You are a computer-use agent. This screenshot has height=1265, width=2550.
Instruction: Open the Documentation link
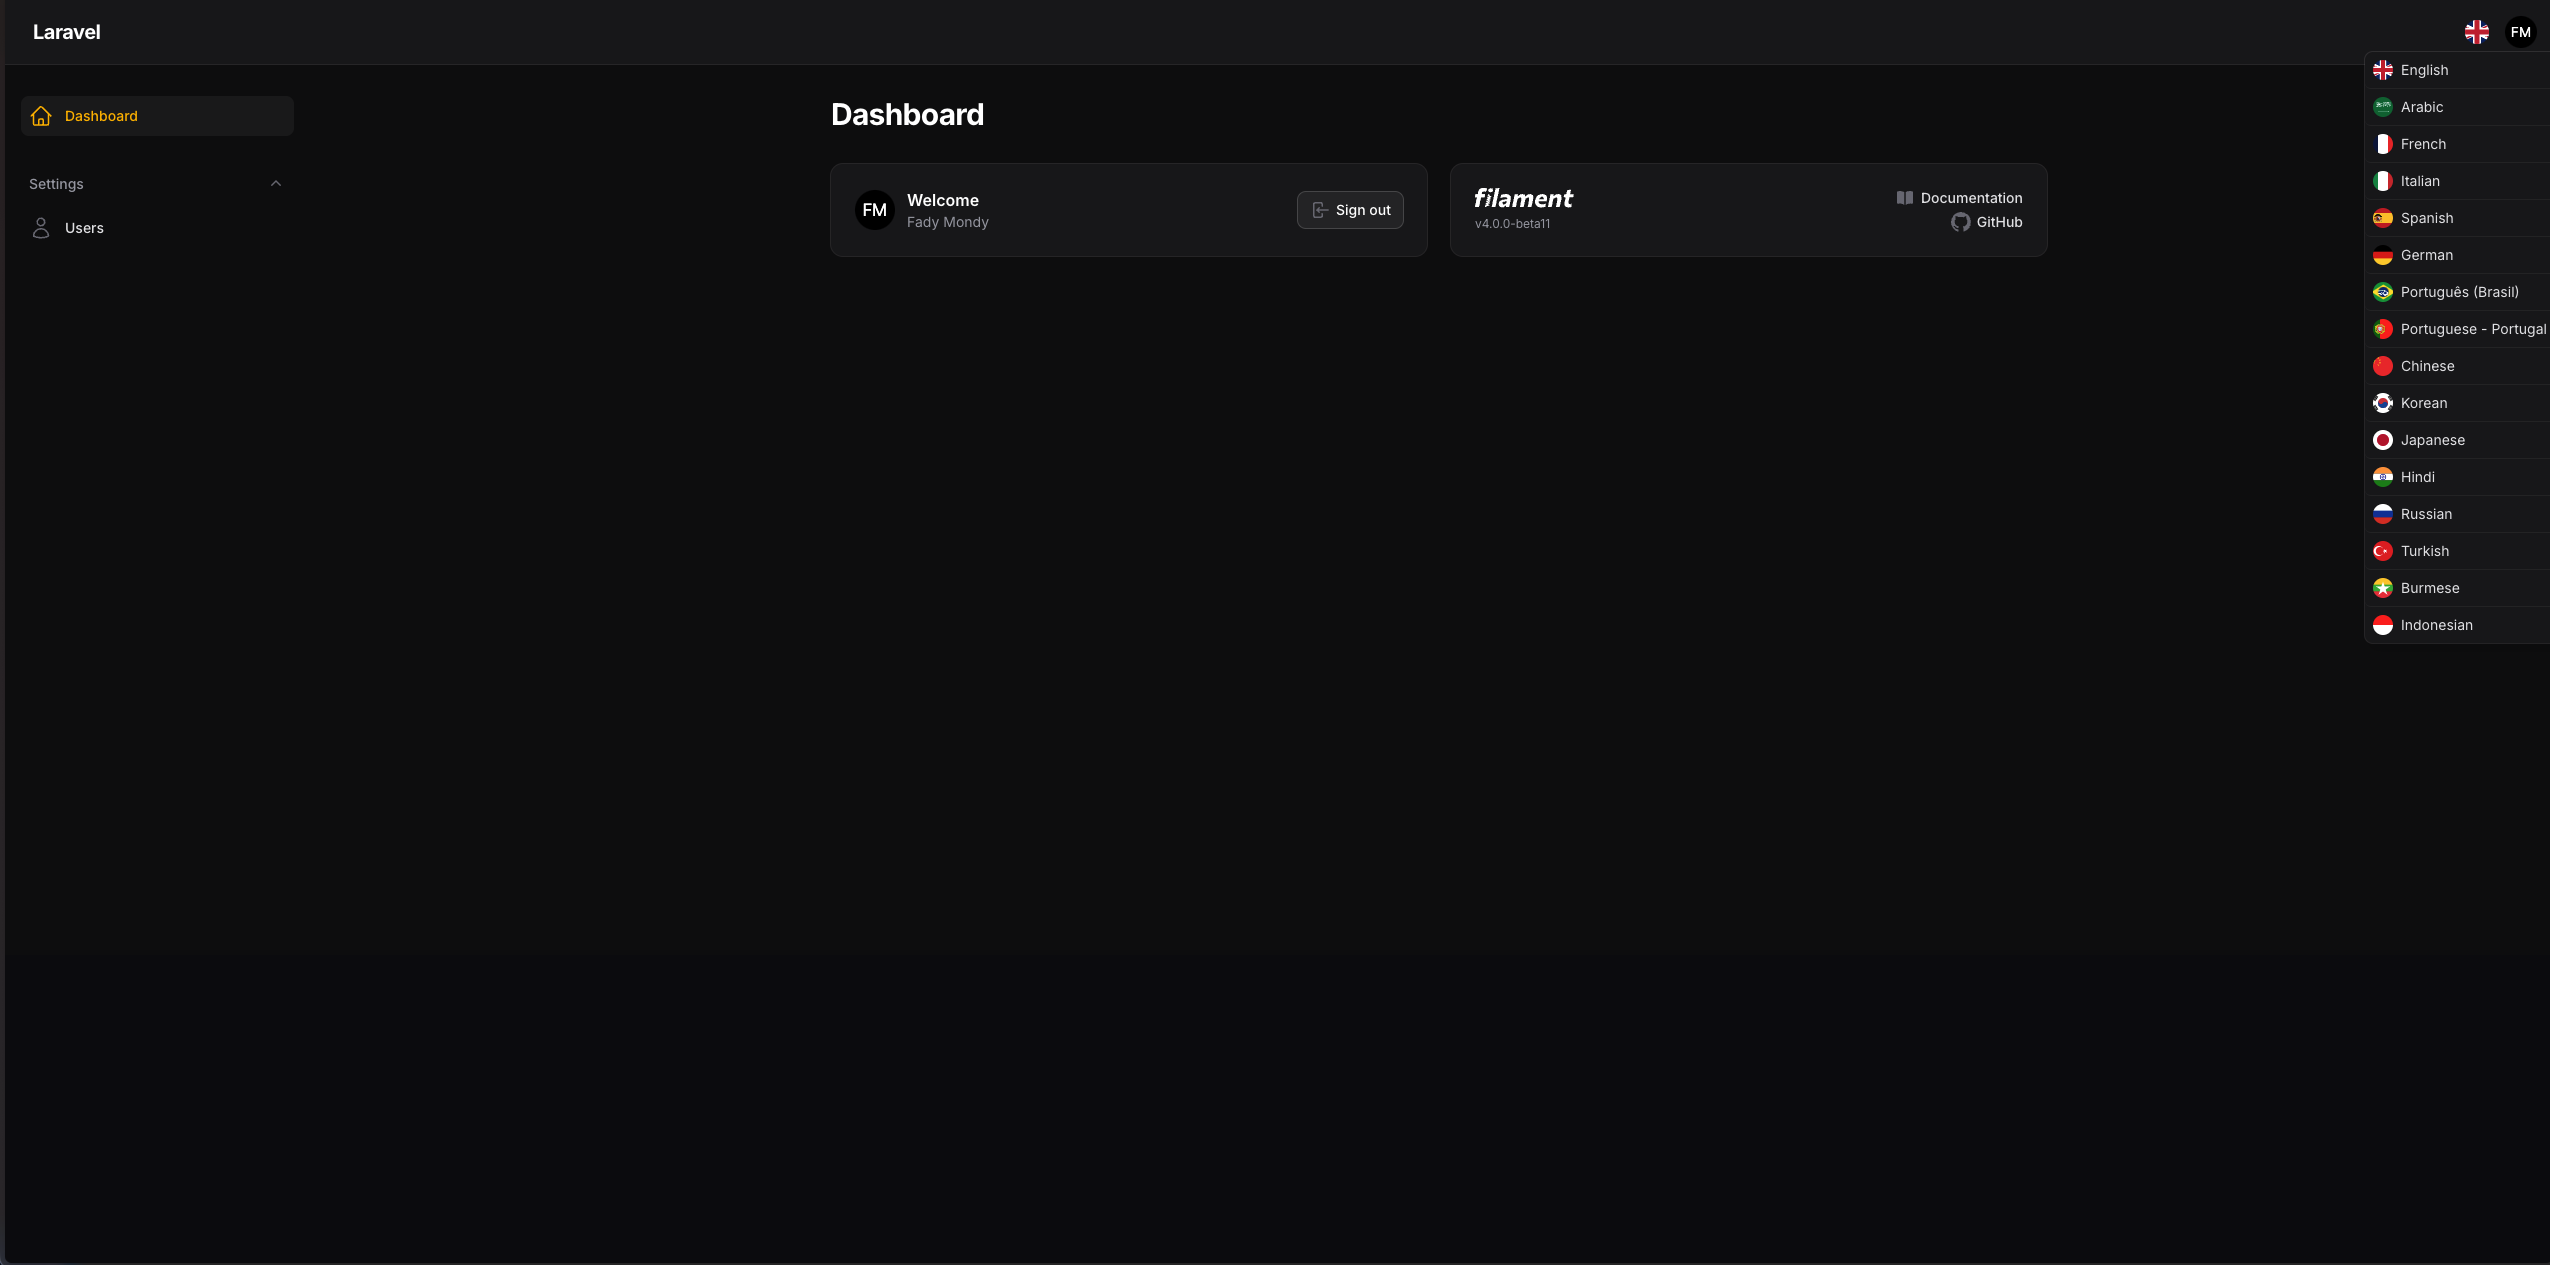pyautogui.click(x=1970, y=198)
